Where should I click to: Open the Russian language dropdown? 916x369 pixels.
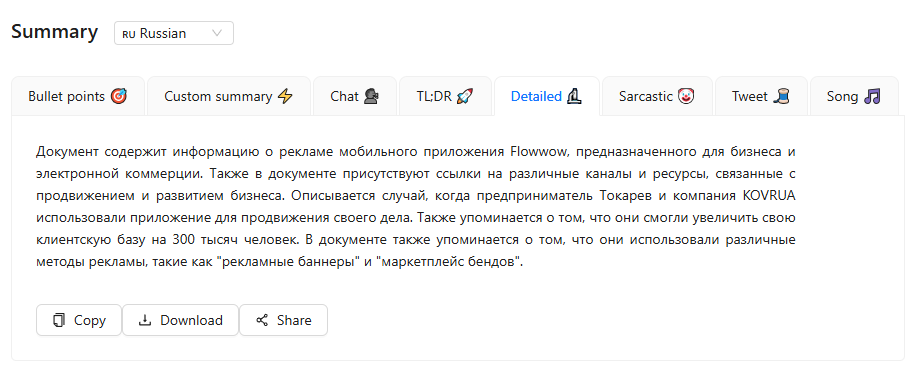[174, 33]
